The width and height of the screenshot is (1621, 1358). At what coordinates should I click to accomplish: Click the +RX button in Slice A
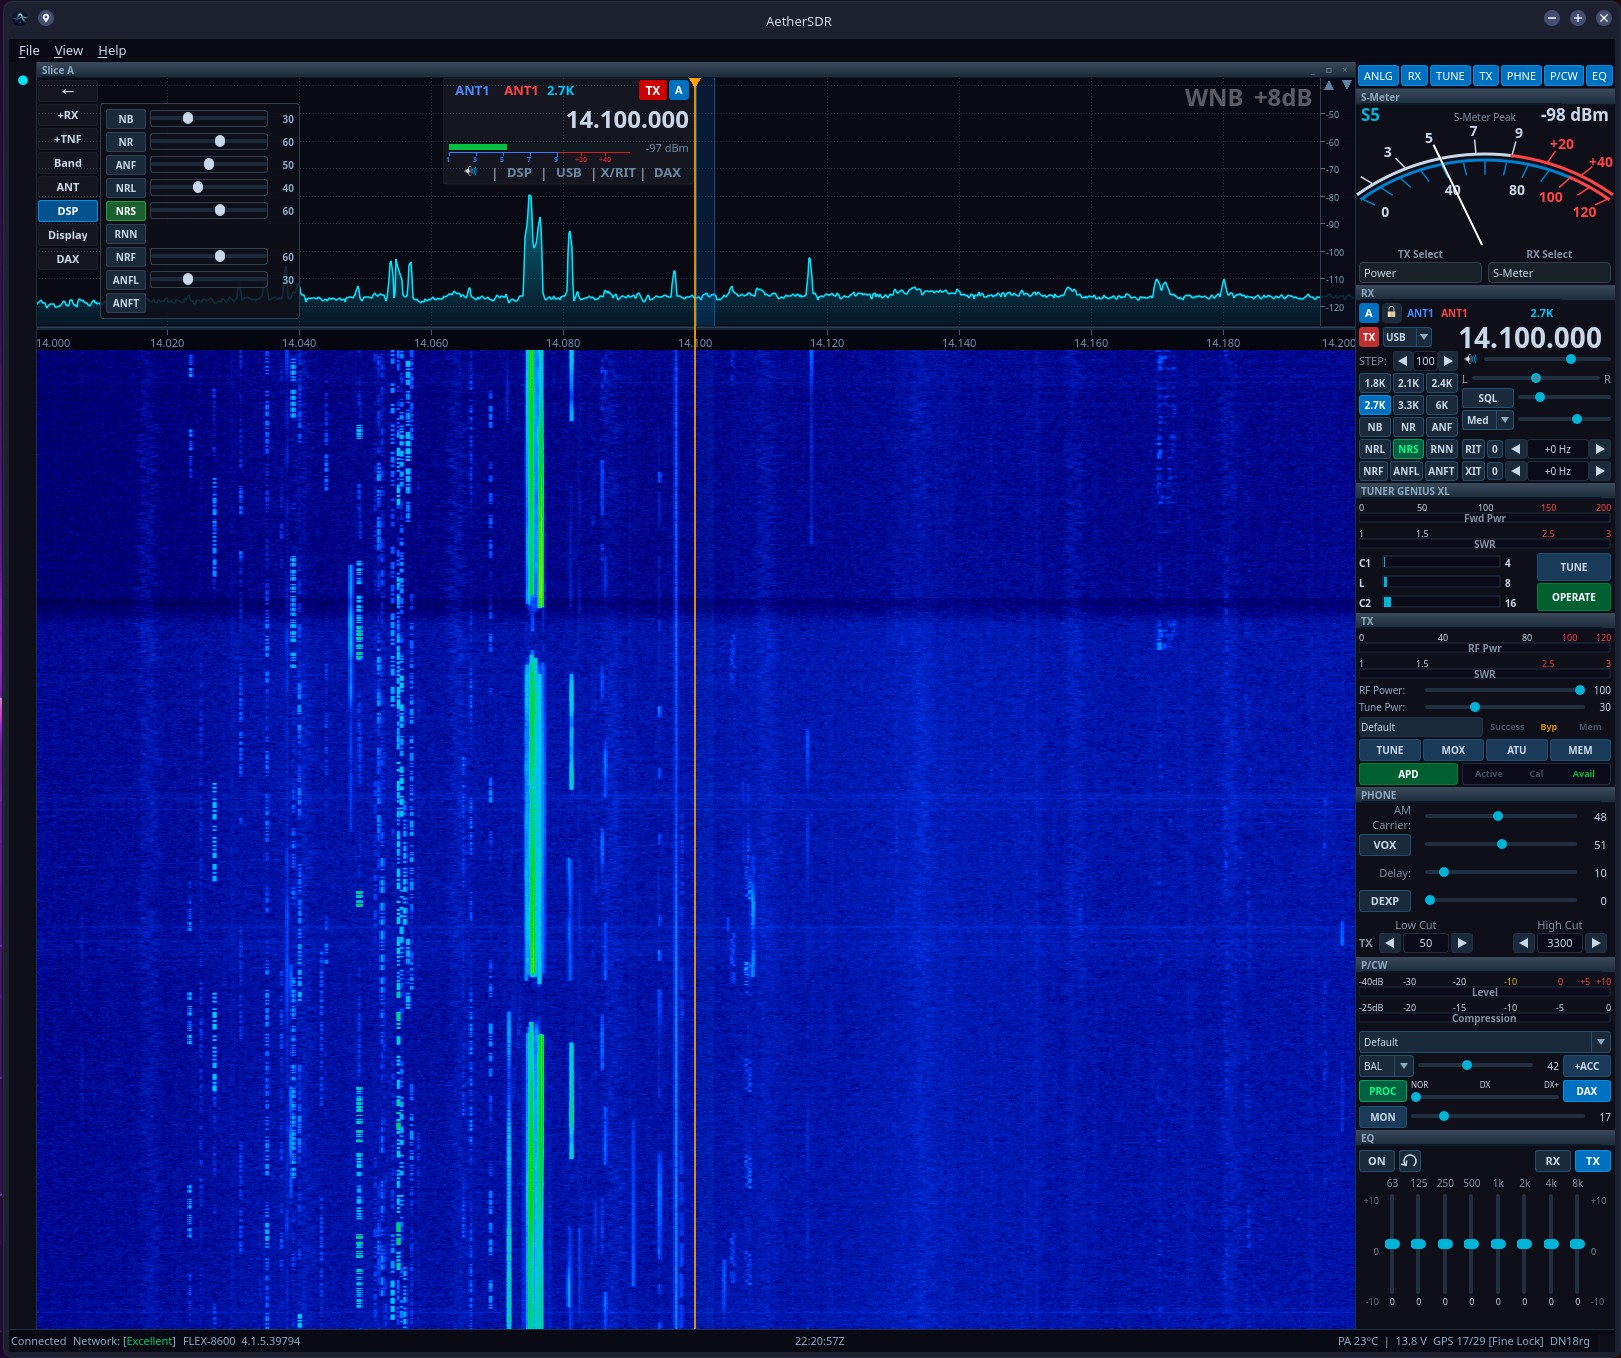pyautogui.click(x=68, y=115)
